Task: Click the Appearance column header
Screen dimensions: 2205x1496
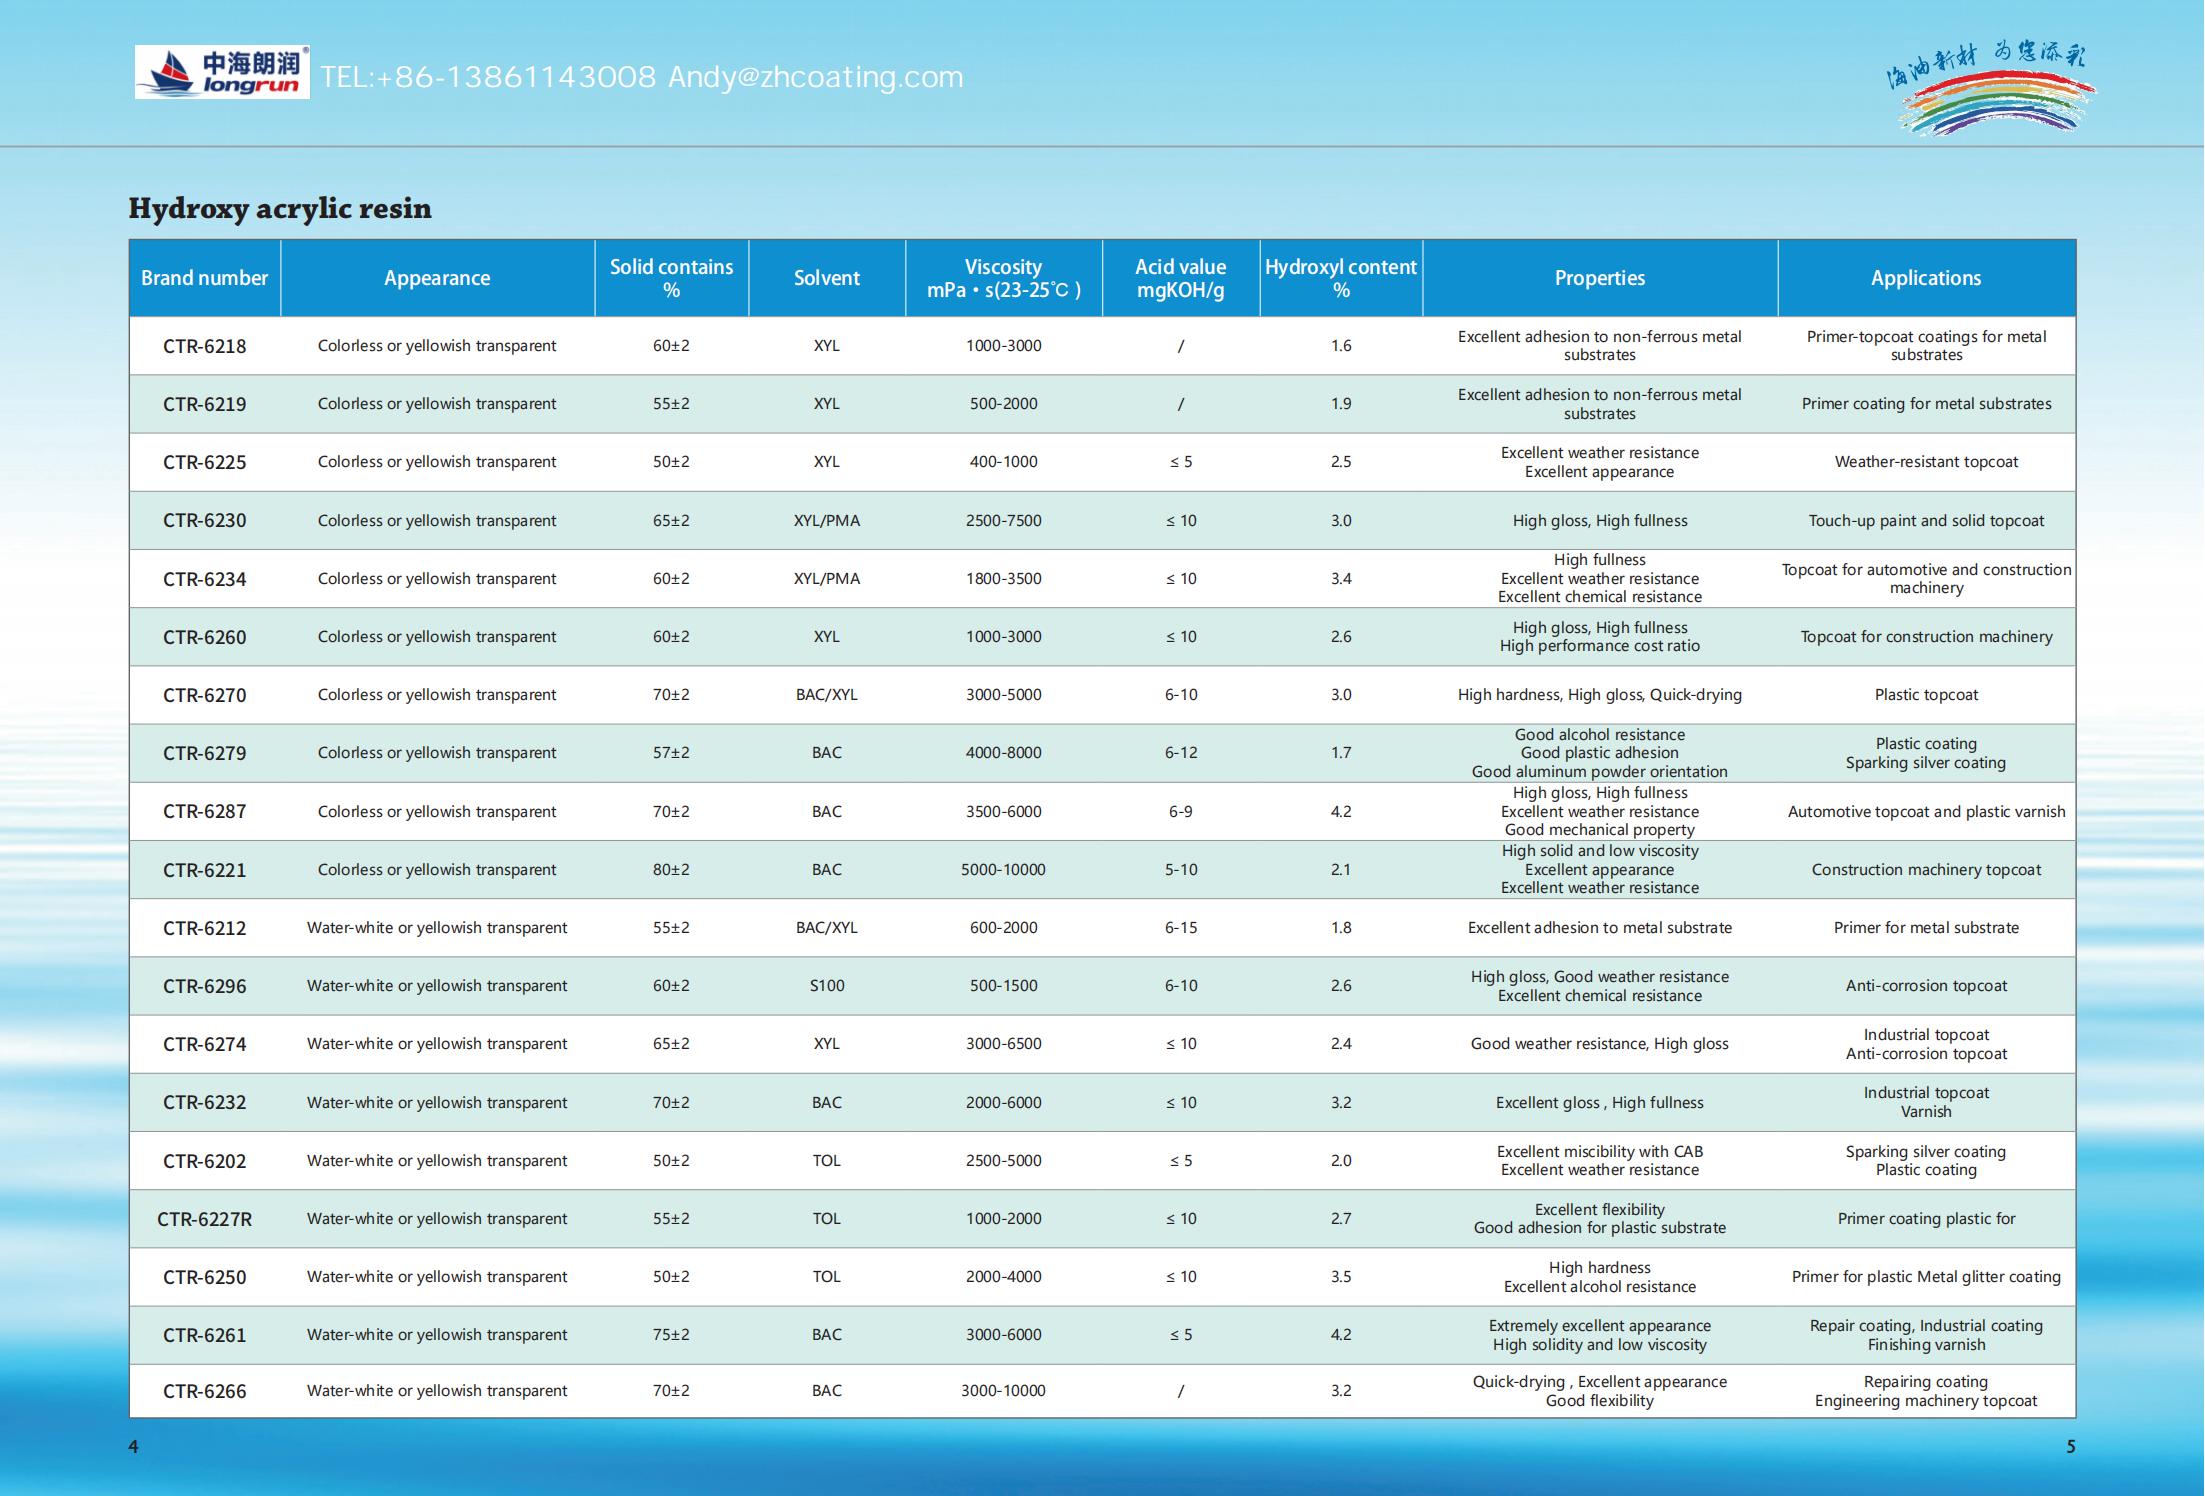Action: 437,278
